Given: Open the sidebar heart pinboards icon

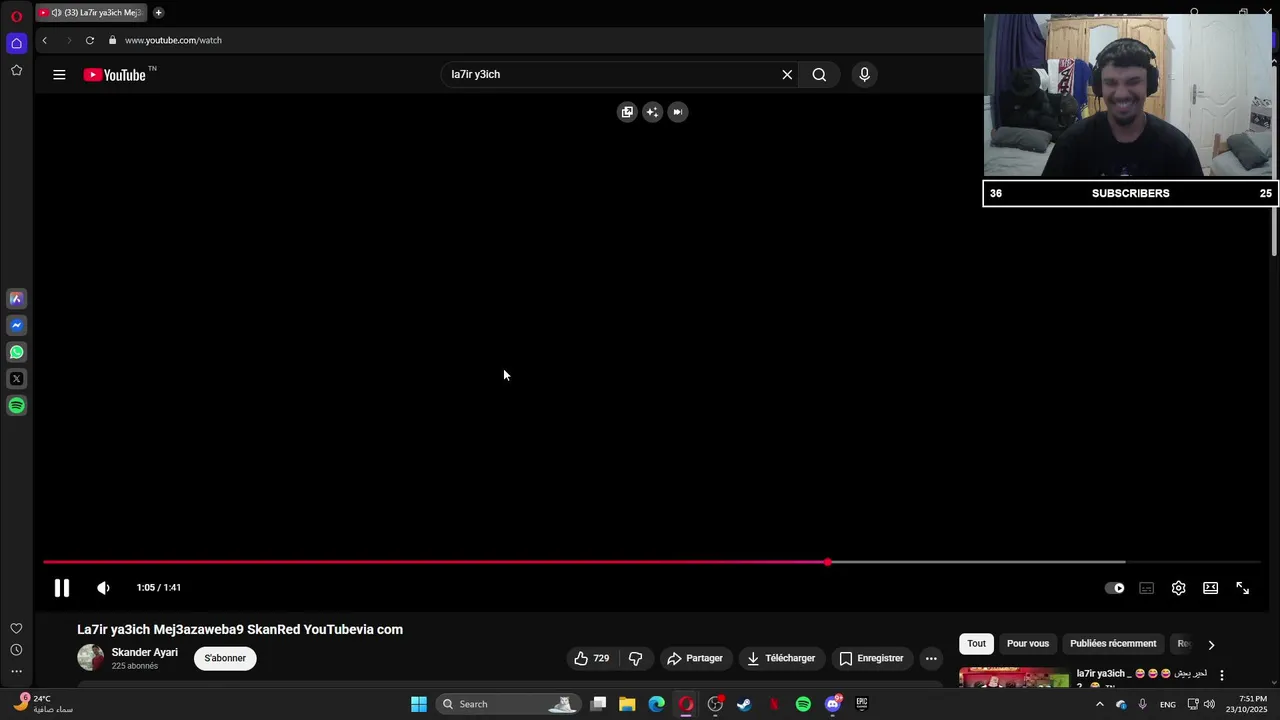Looking at the screenshot, I should (x=16, y=628).
